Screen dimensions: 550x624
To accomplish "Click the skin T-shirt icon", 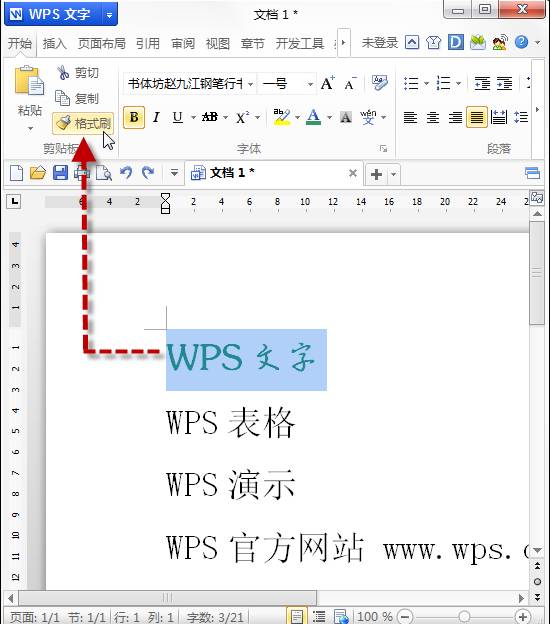I will click(433, 42).
